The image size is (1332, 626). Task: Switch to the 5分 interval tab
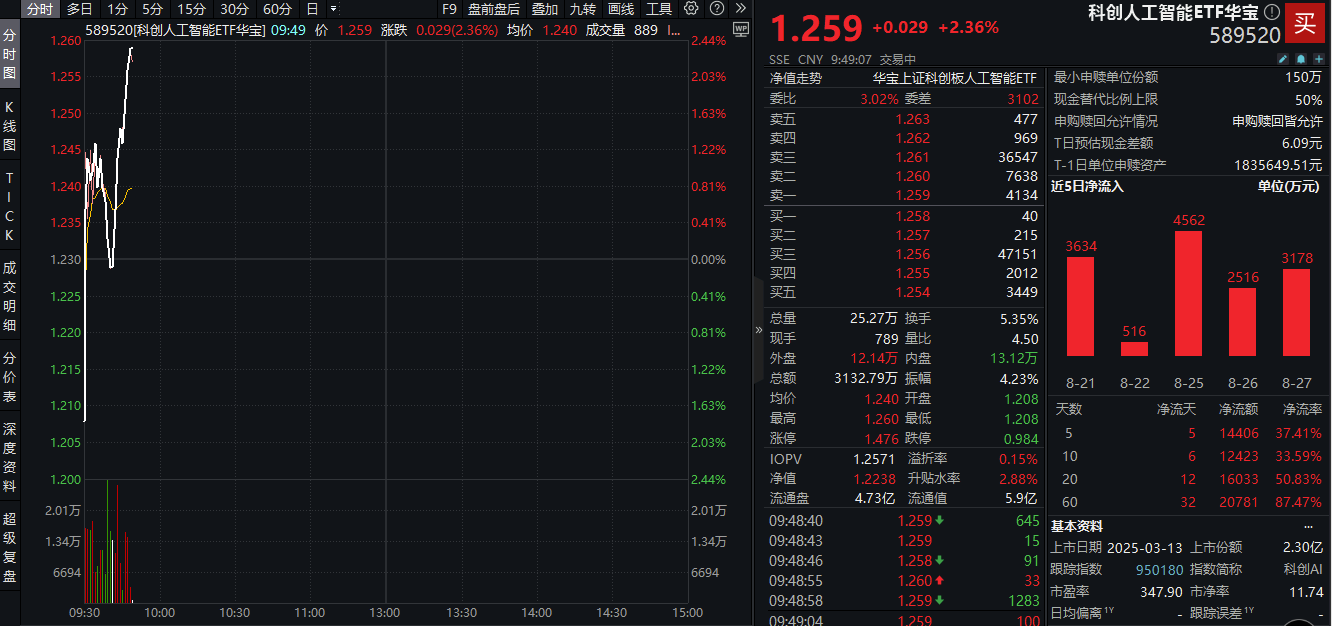(152, 9)
